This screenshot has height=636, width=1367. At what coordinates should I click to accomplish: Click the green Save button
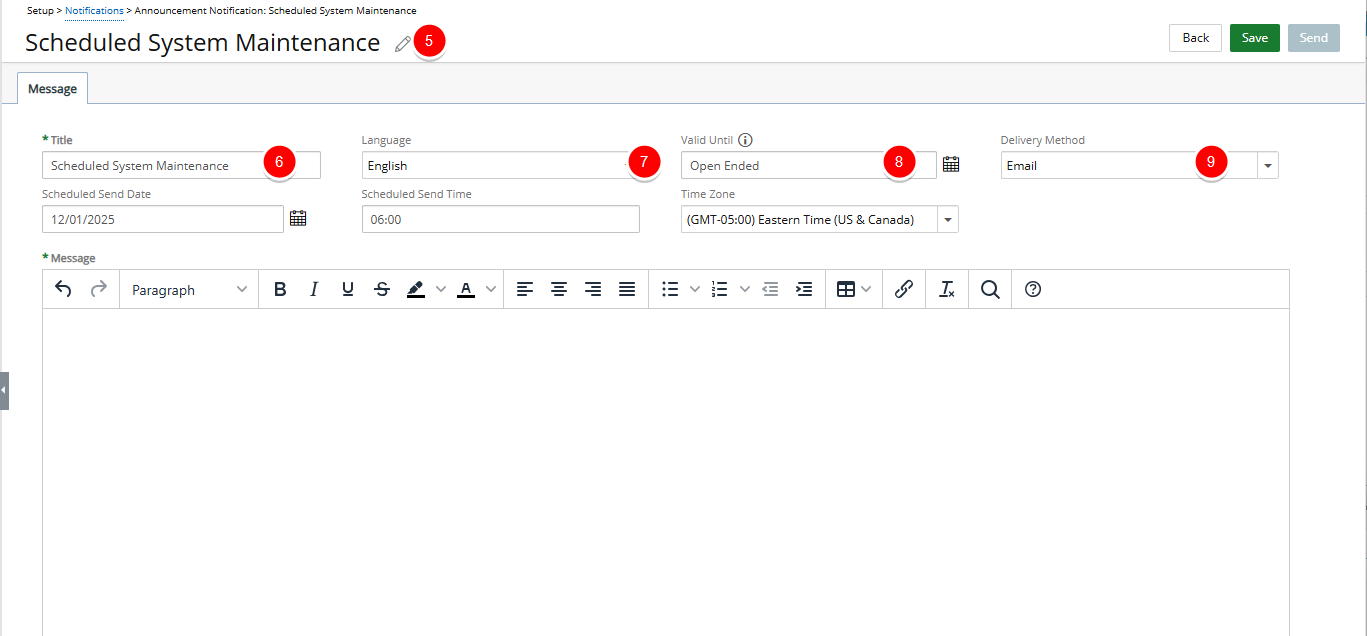click(x=1254, y=38)
